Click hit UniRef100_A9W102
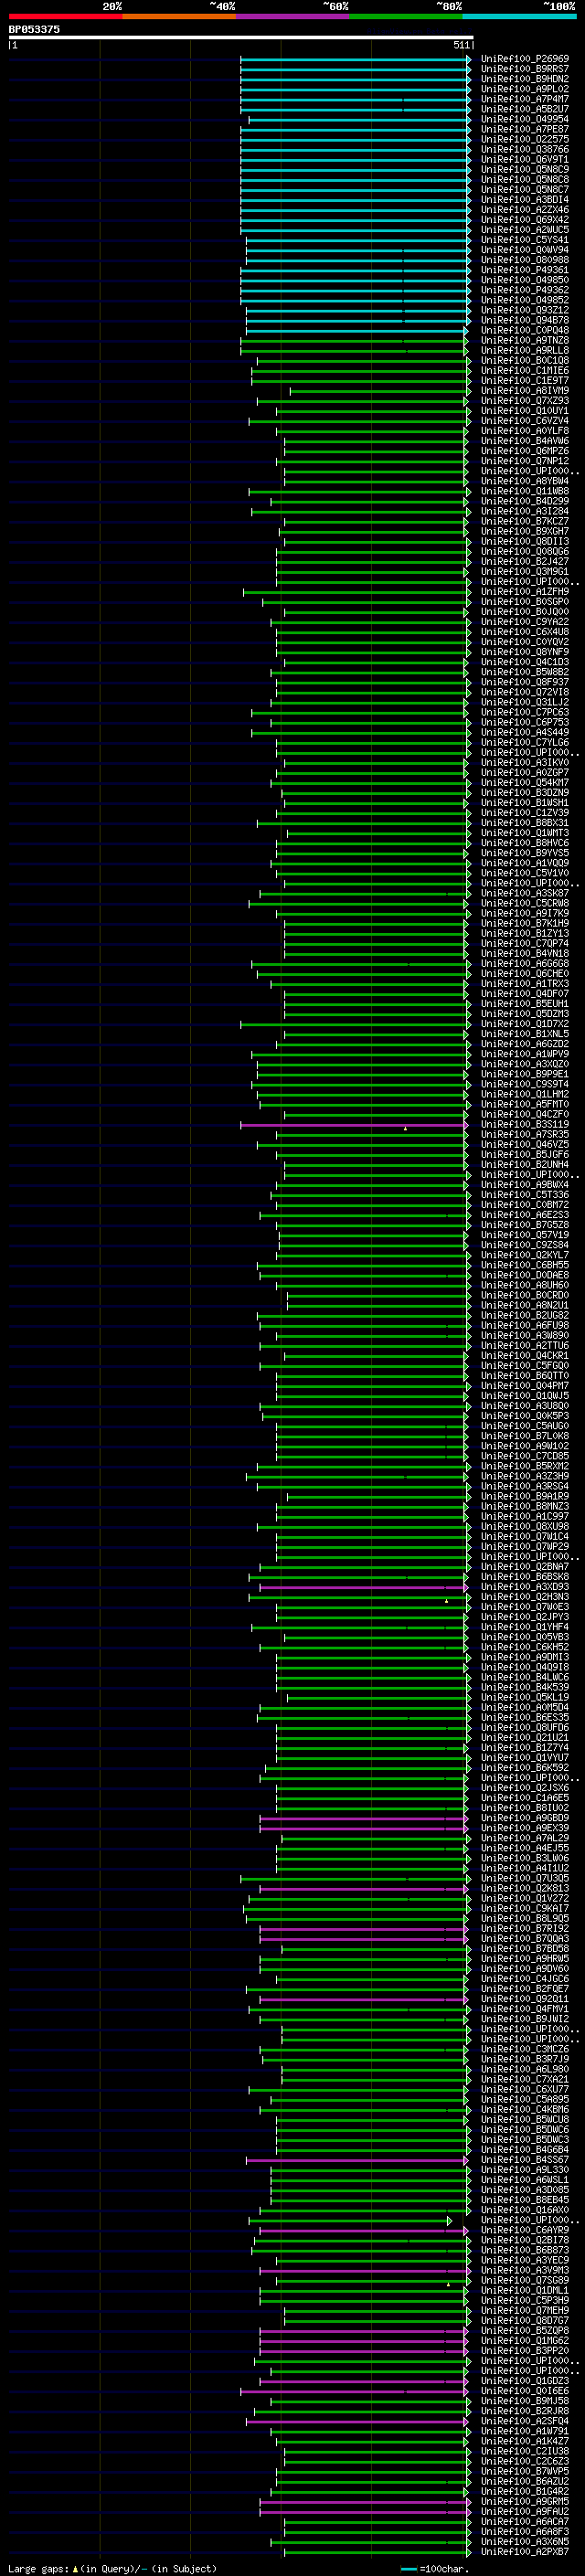 (x=525, y=1446)
